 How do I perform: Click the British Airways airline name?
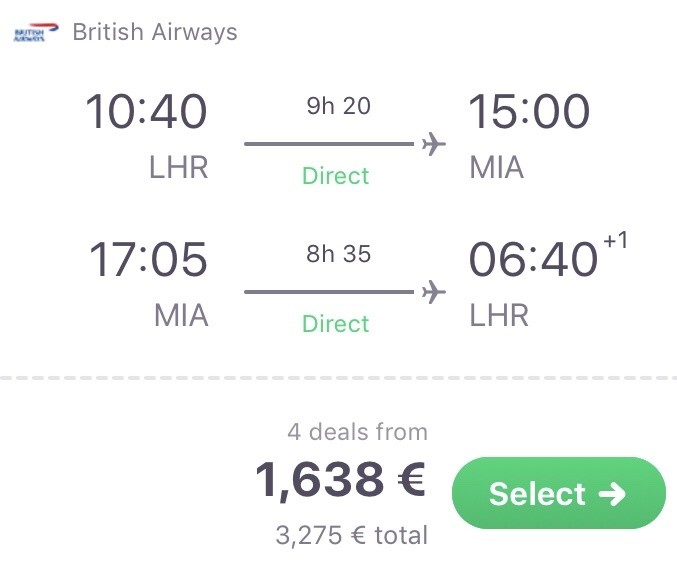point(155,32)
